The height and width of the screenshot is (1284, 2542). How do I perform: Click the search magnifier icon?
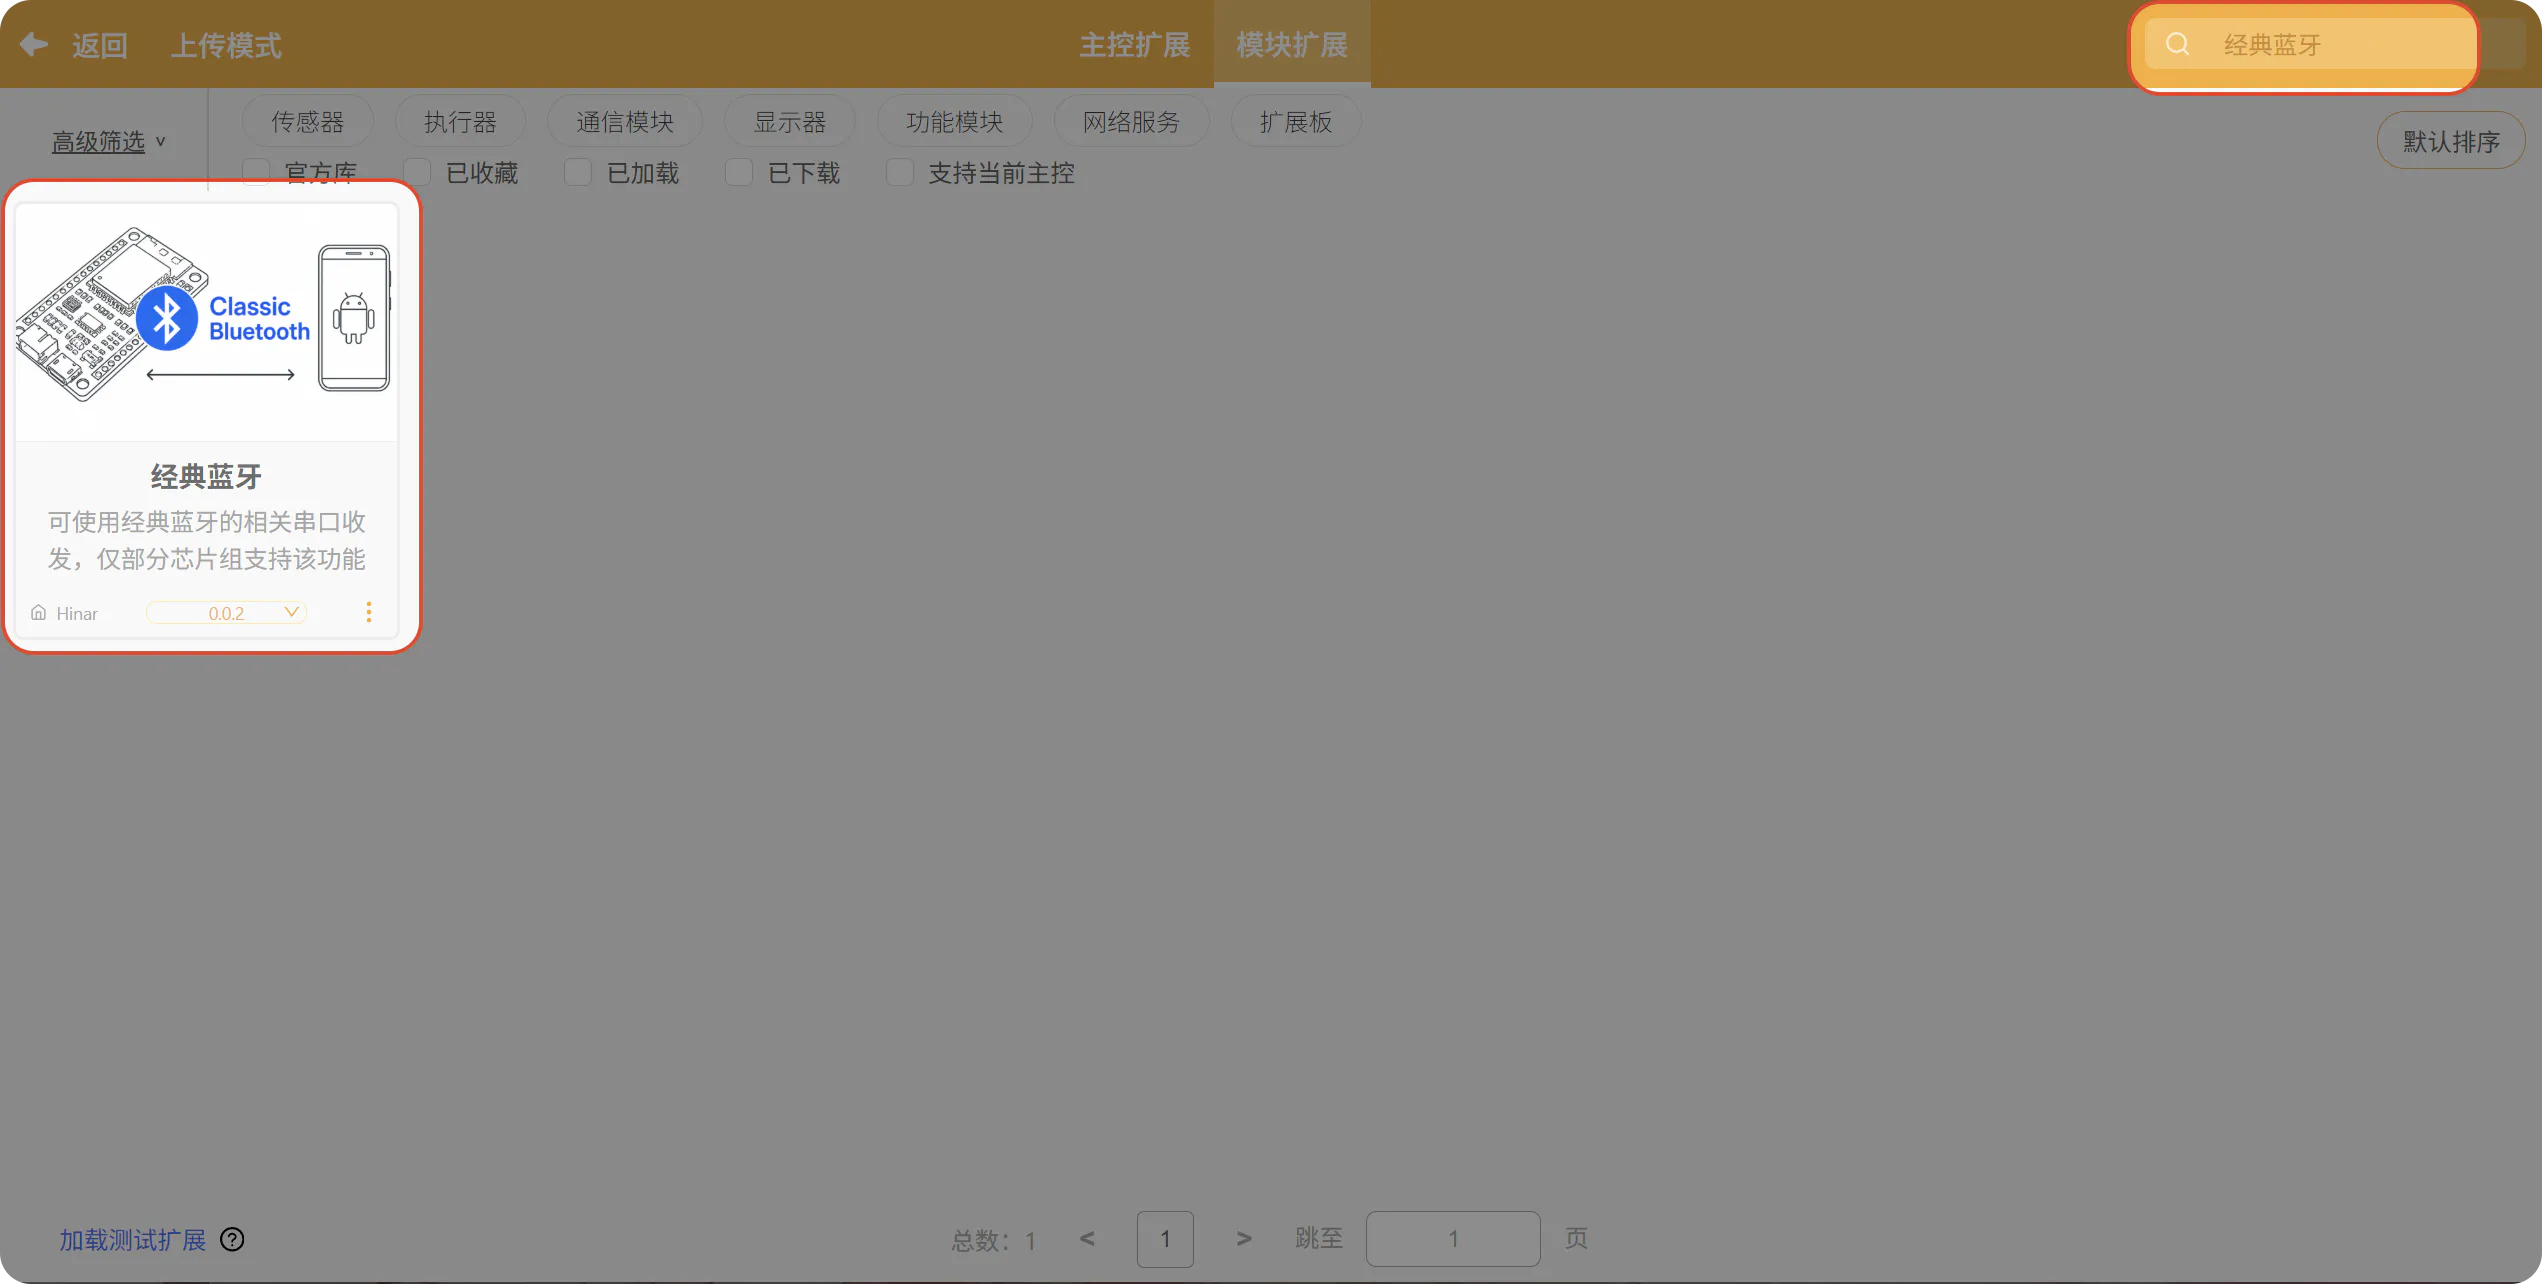pos(2177,44)
